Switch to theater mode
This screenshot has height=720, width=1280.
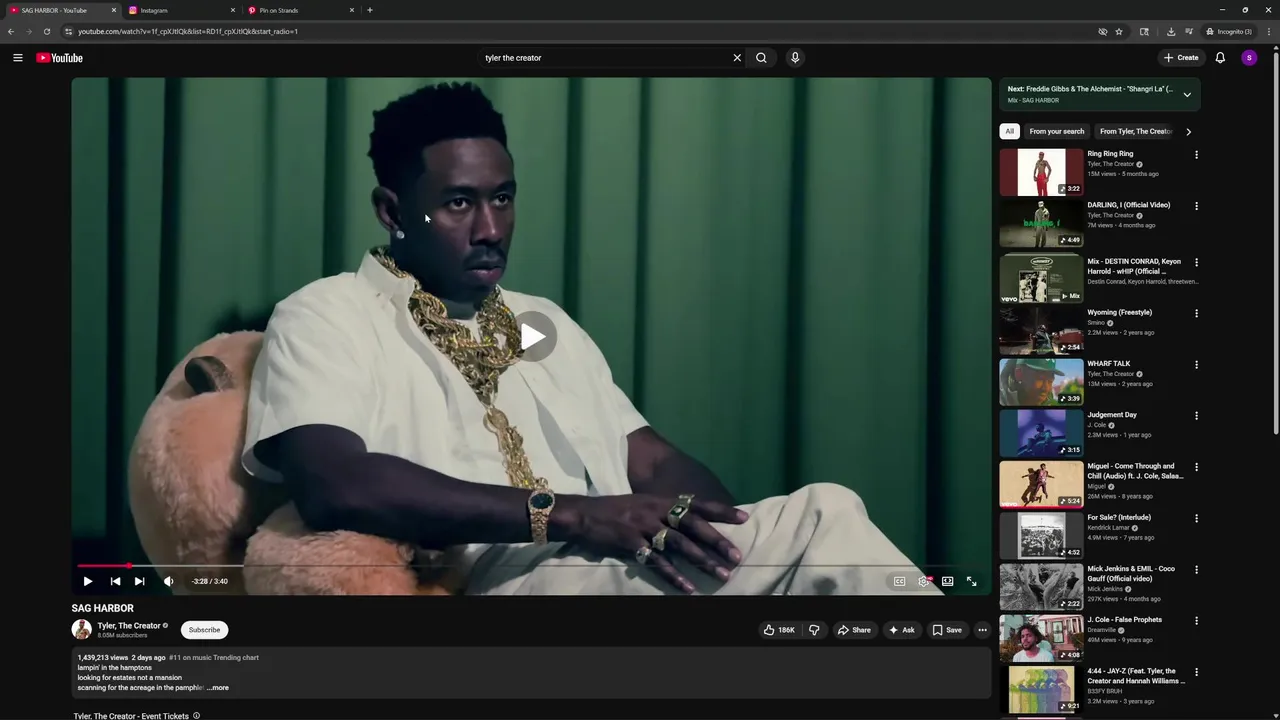pyautogui.click(x=947, y=581)
